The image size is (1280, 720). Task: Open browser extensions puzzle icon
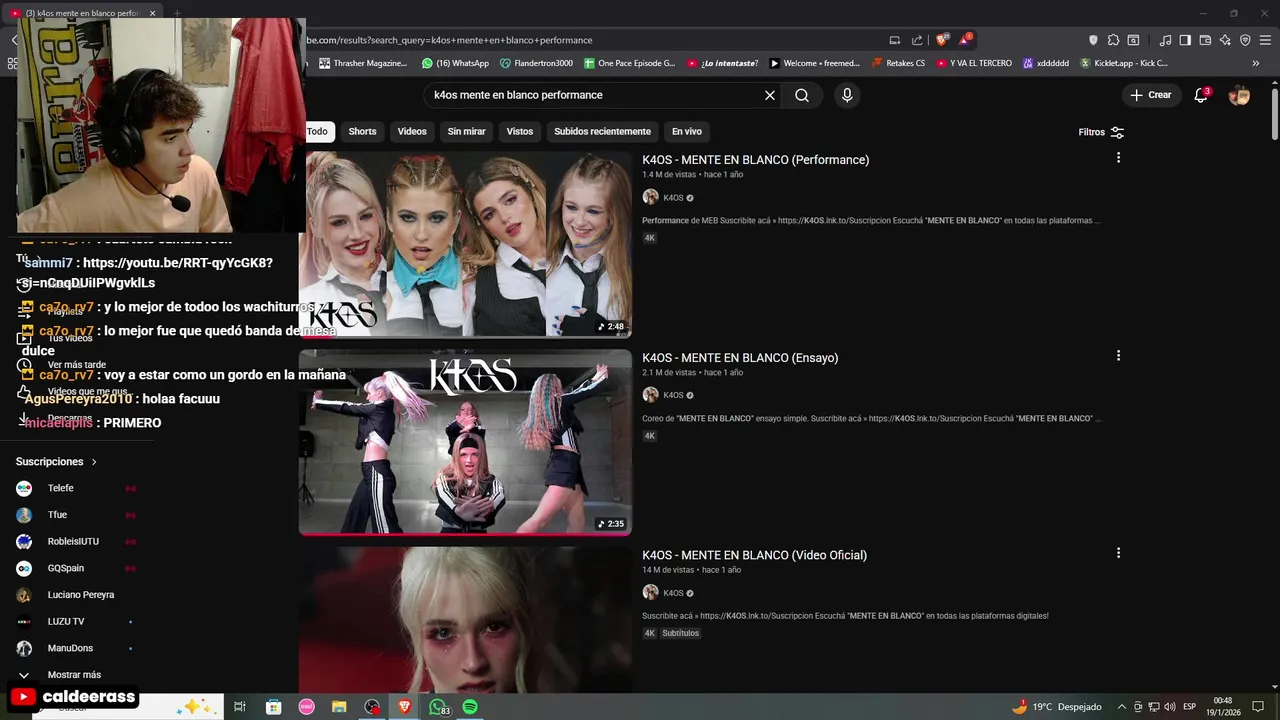(1113, 40)
